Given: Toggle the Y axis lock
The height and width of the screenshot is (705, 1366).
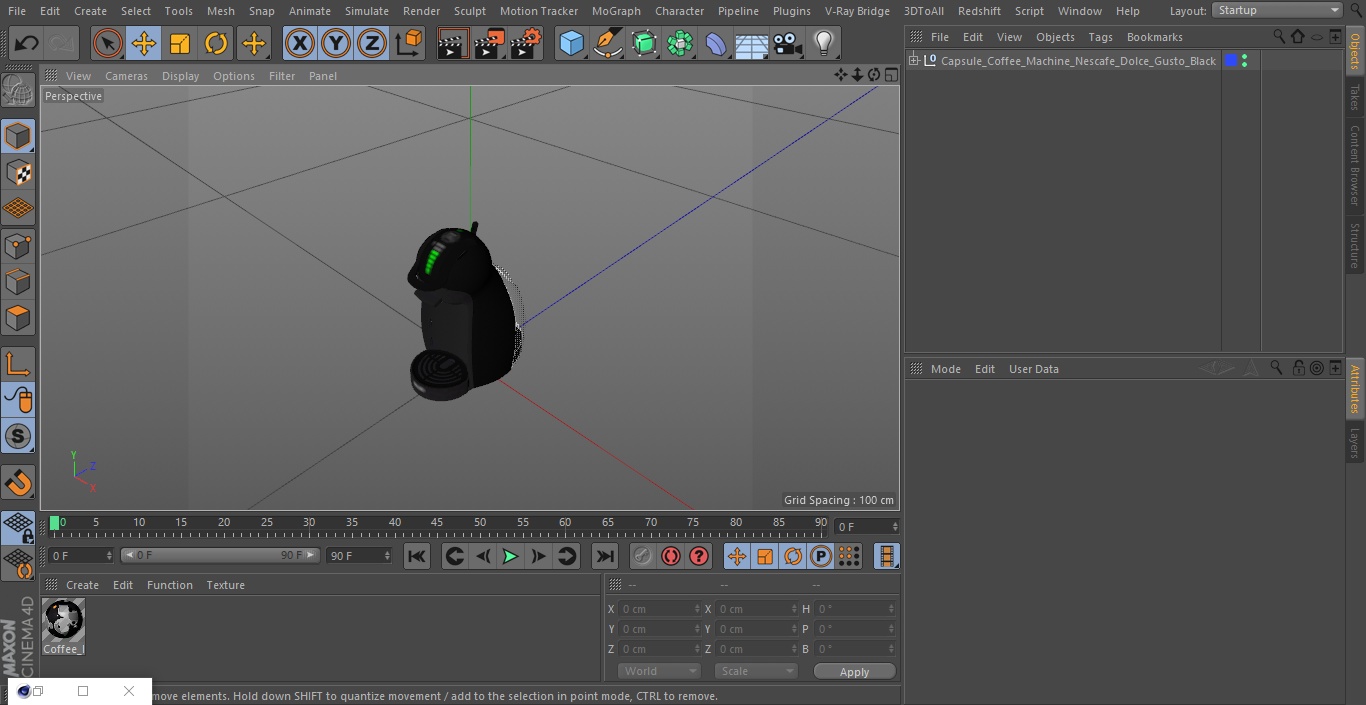Looking at the screenshot, I should click(336, 43).
